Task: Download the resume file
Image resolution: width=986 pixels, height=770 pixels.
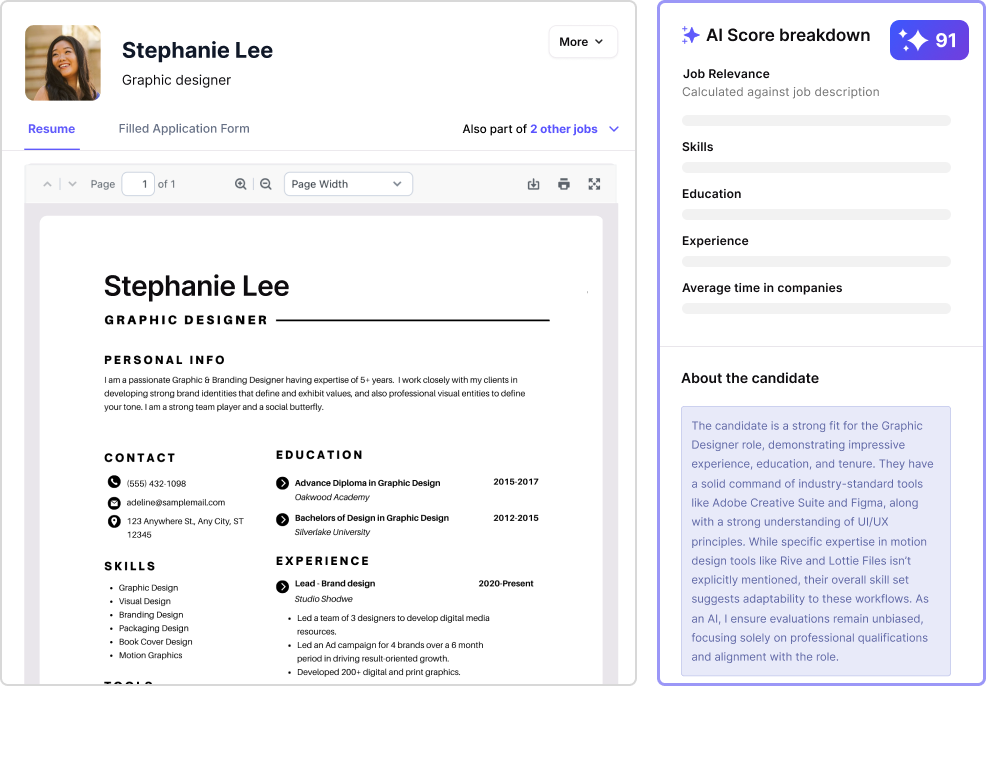Action: coord(534,184)
